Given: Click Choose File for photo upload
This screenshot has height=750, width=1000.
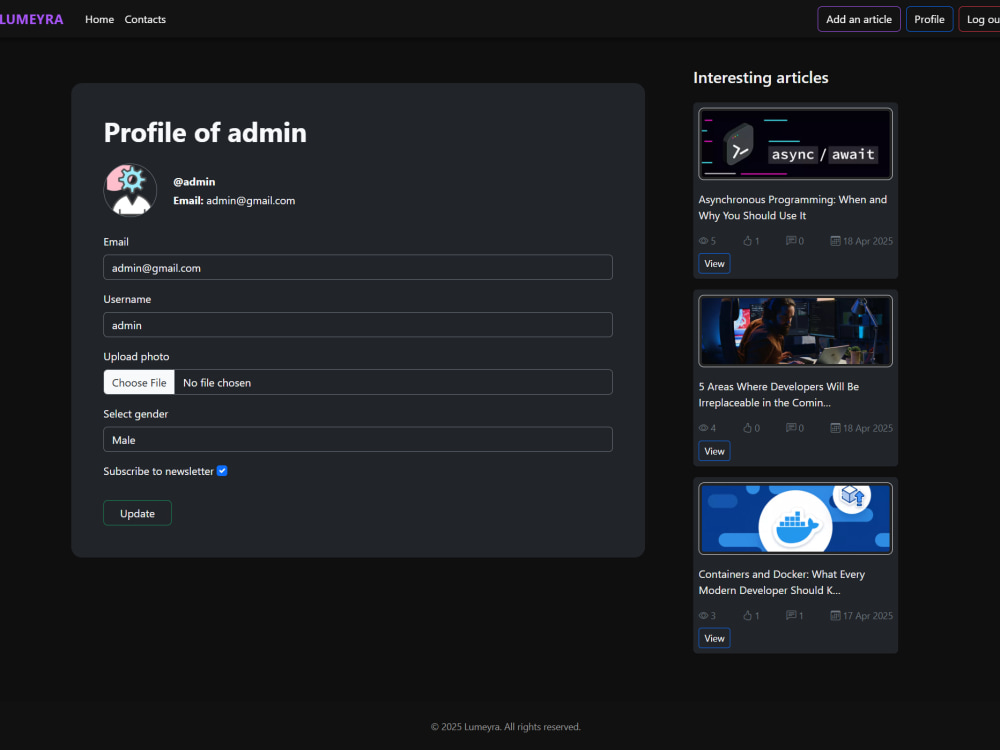Looking at the screenshot, I should (x=139, y=382).
